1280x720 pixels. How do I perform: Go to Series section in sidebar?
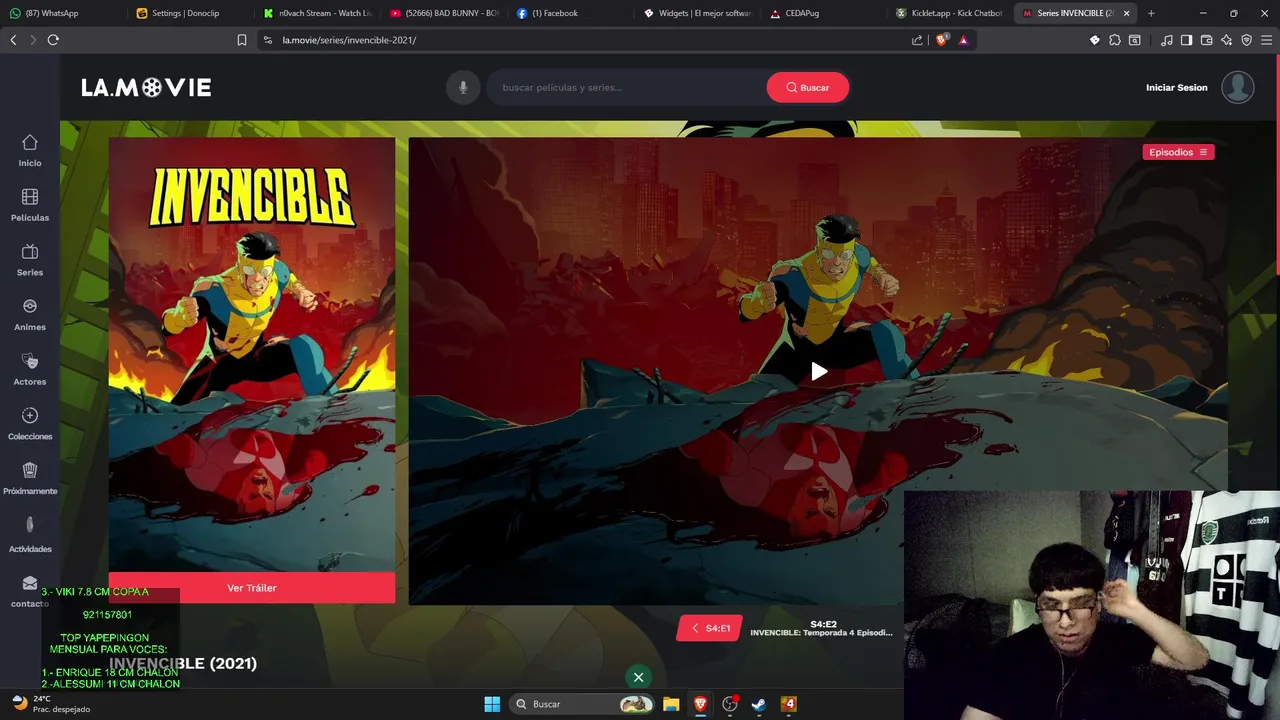[x=30, y=260]
